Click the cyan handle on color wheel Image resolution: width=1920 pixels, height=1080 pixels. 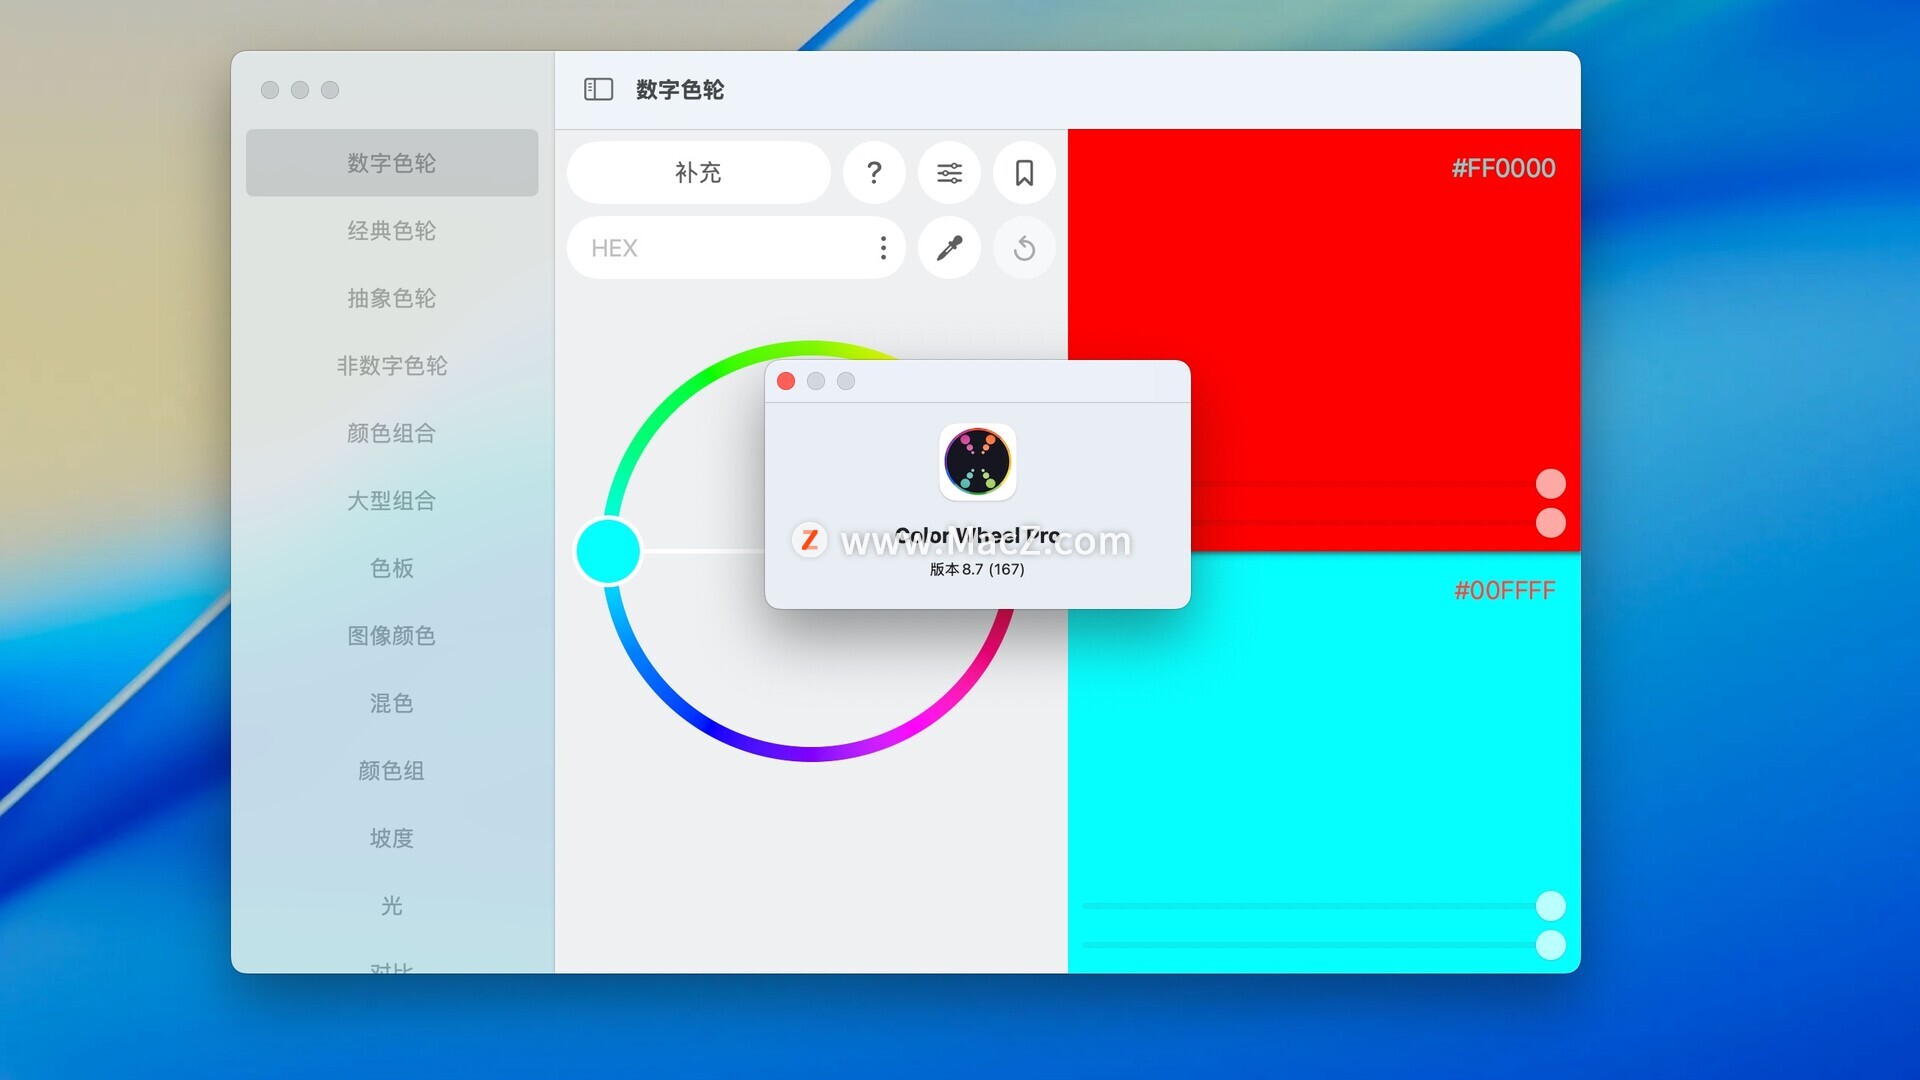coord(608,551)
